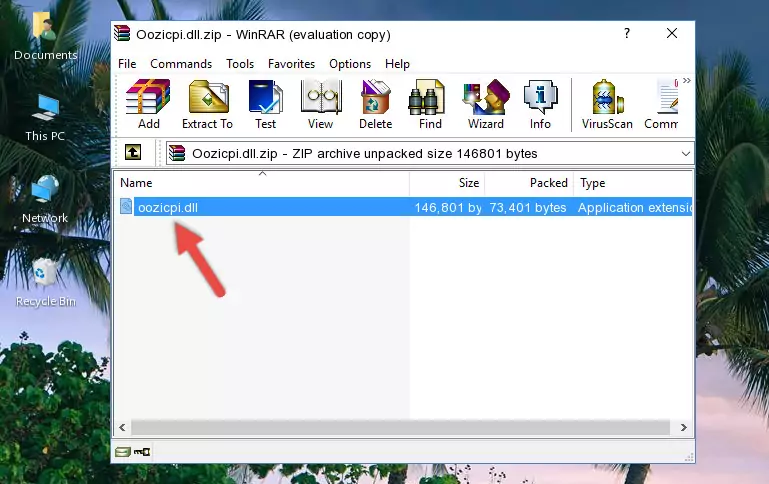Run the Test archive tool
Image resolution: width=769 pixels, height=484 pixels.
click(x=265, y=104)
